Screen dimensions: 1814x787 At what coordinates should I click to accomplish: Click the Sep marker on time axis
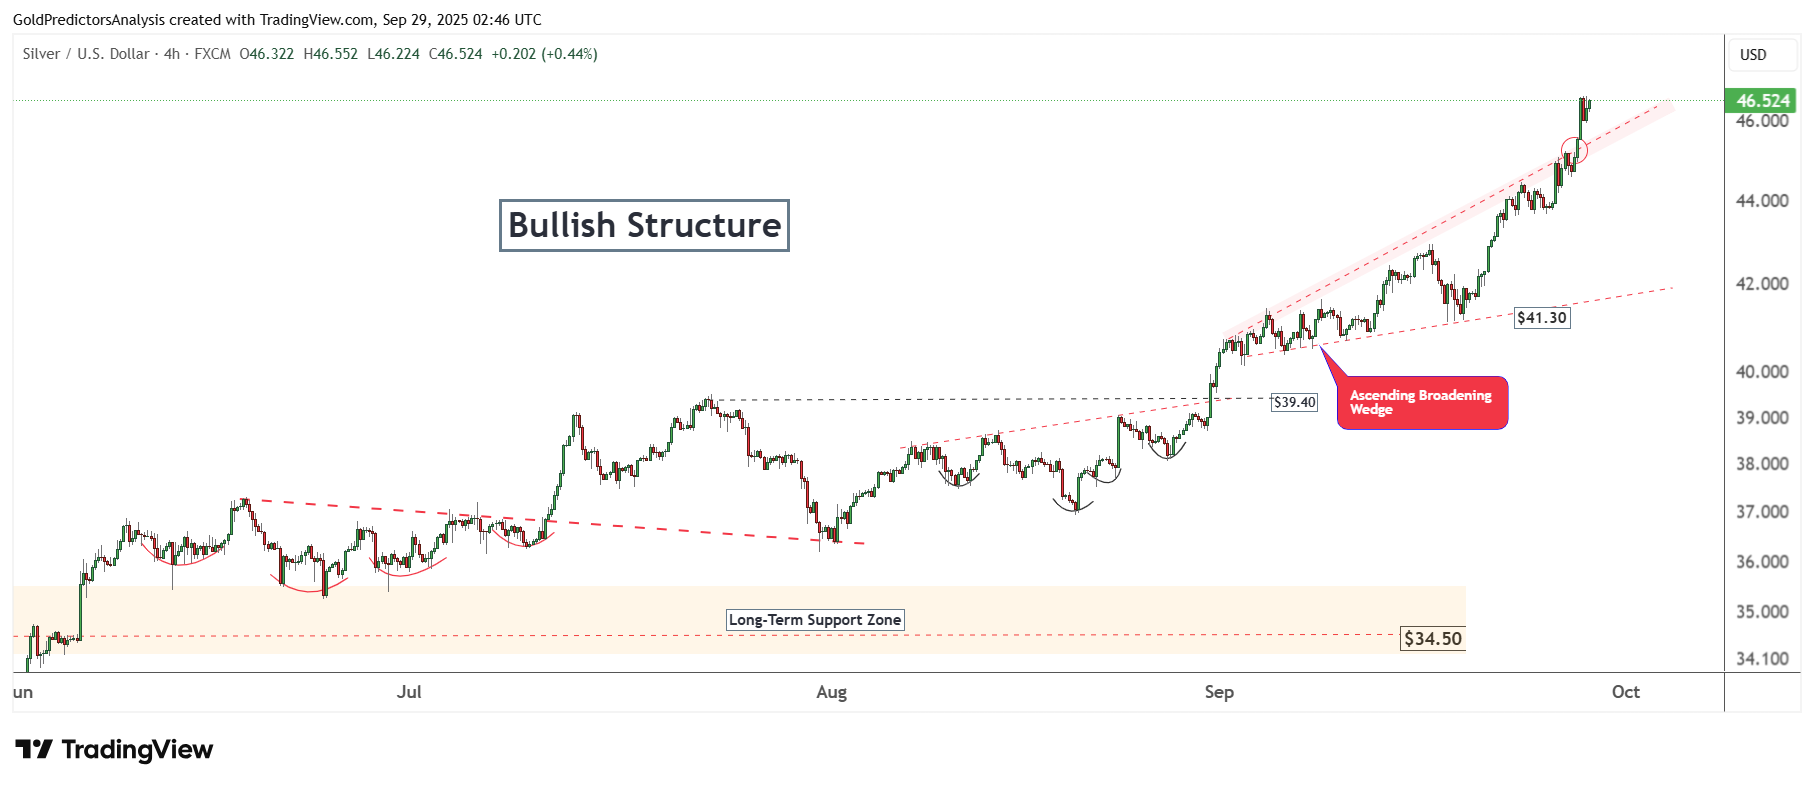pyautogui.click(x=1219, y=692)
